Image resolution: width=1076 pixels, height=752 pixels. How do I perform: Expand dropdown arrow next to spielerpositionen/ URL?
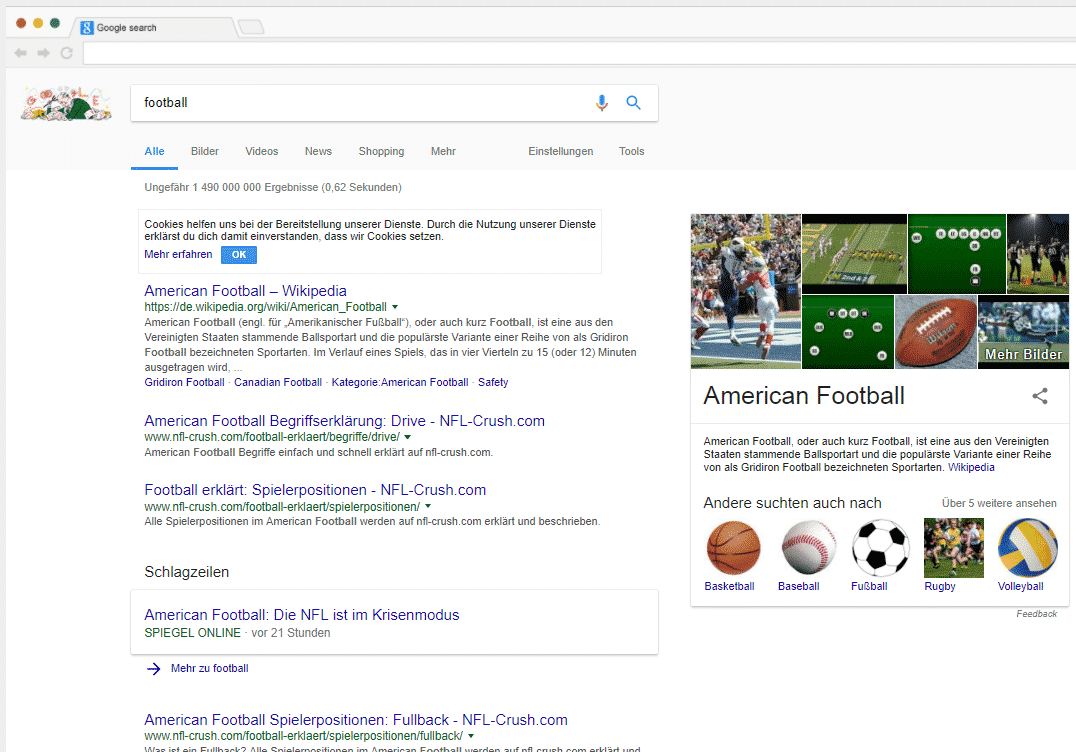pos(428,506)
